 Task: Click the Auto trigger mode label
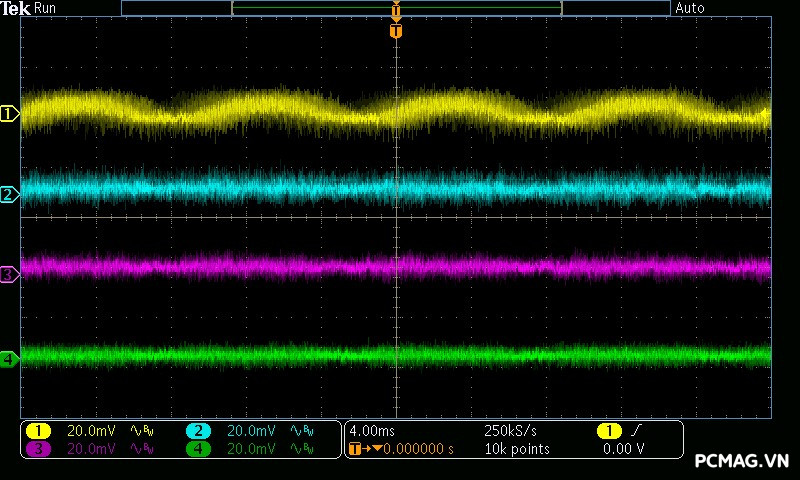[690, 8]
